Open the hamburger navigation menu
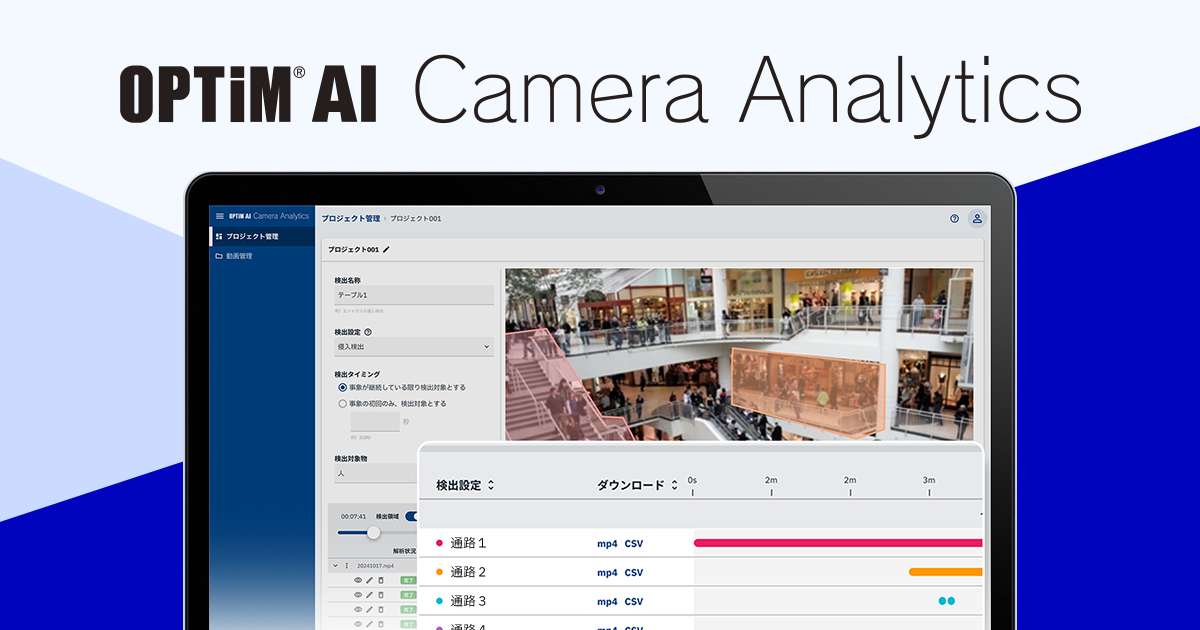This screenshot has width=1200, height=630. click(220, 216)
